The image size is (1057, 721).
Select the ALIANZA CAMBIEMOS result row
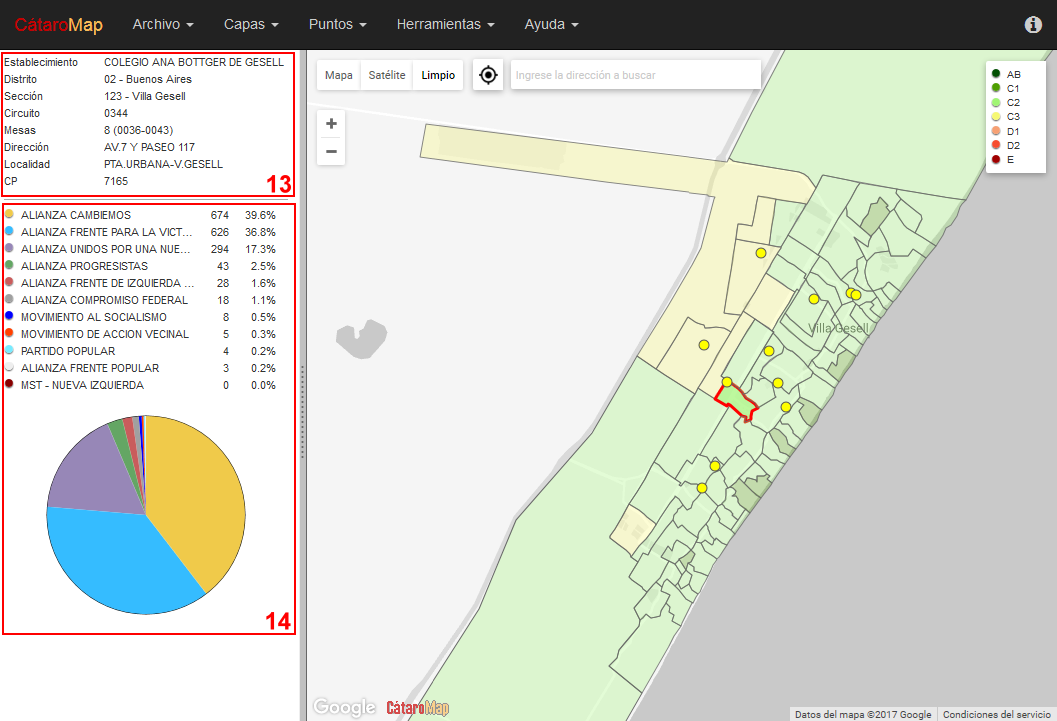[x=142, y=215]
